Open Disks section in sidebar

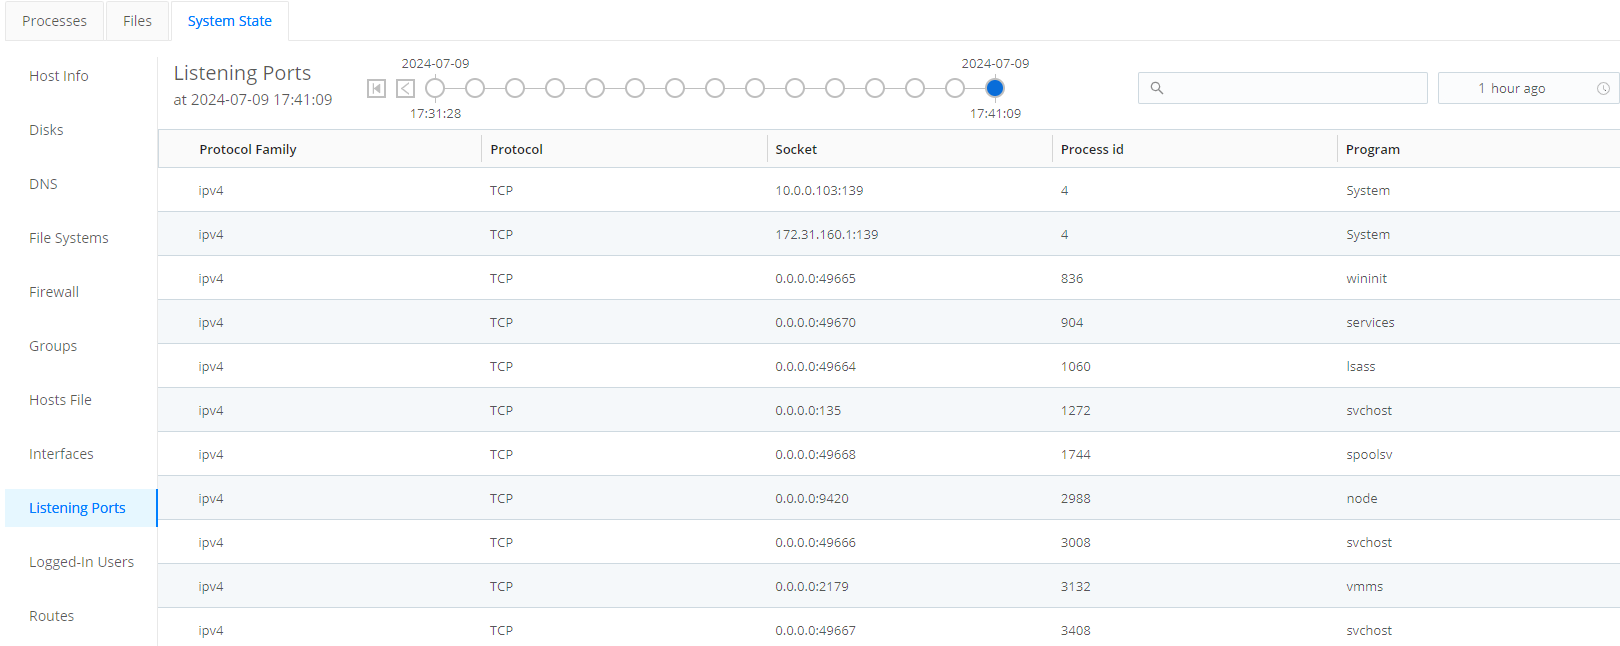[46, 130]
